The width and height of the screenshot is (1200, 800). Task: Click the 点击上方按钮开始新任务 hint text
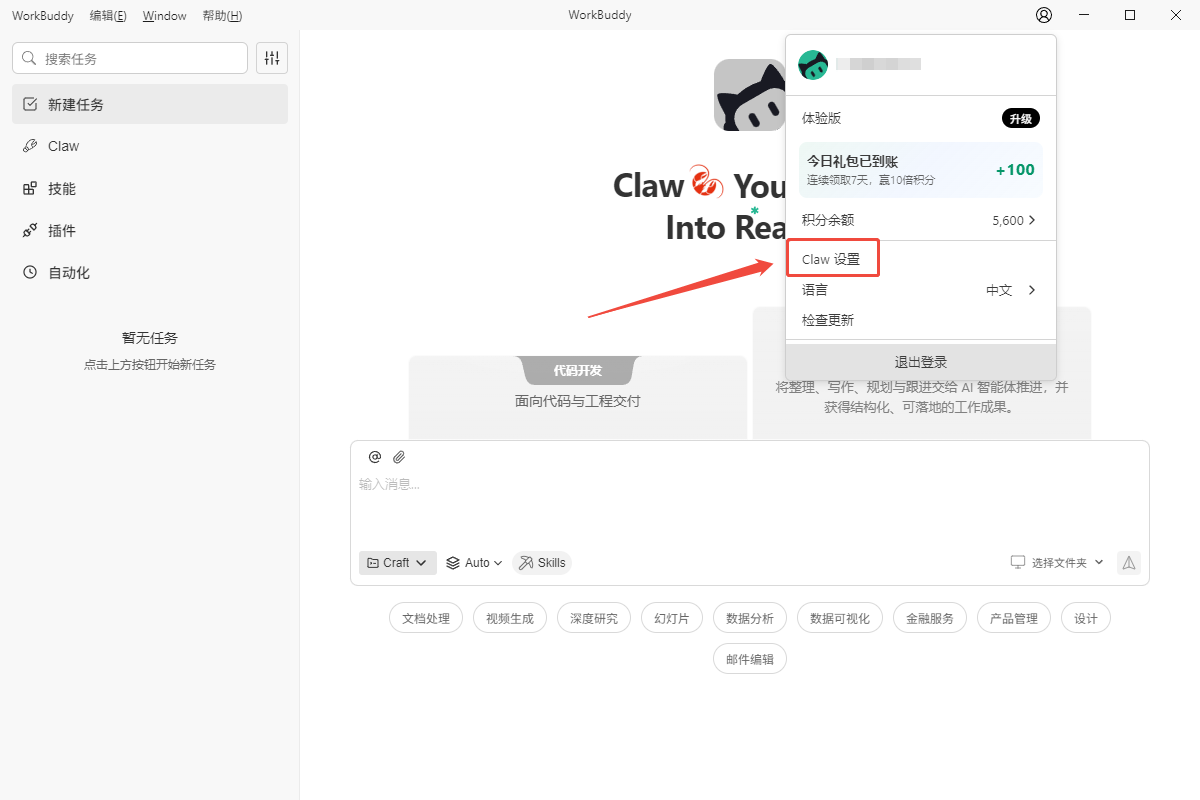tap(150, 365)
